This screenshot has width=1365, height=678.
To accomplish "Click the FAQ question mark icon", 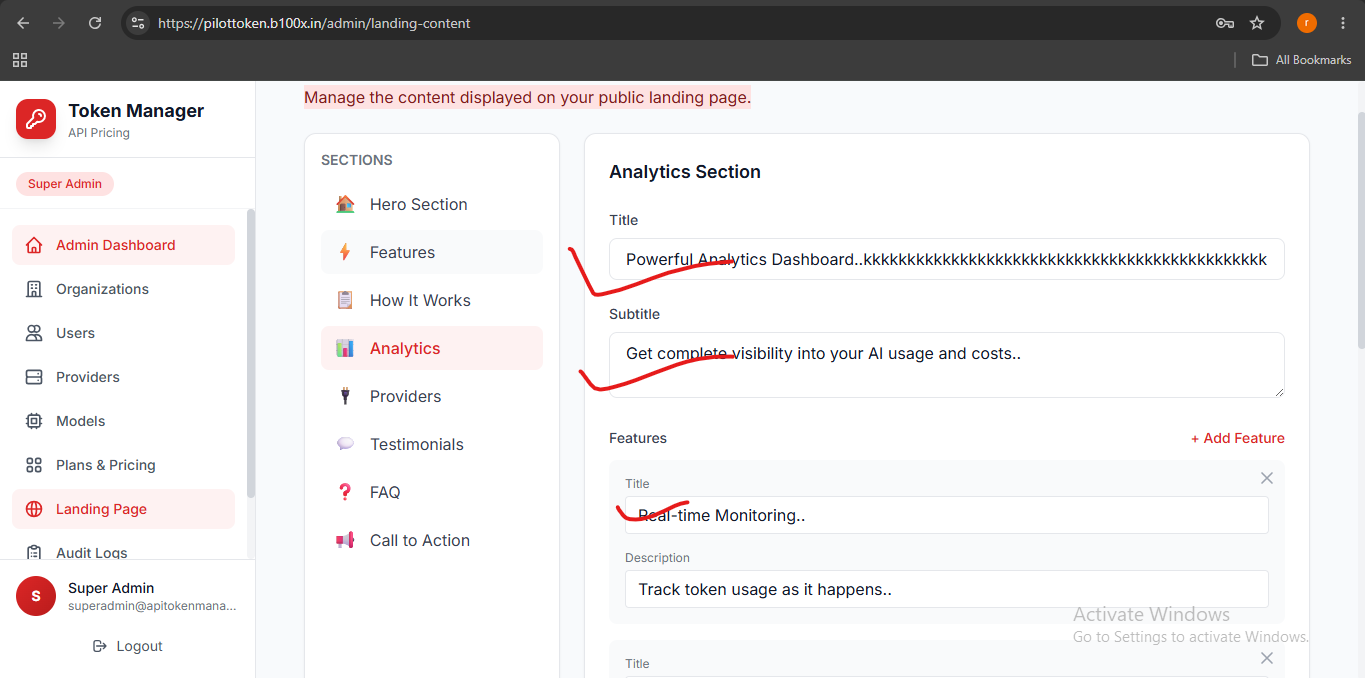I will tap(345, 492).
